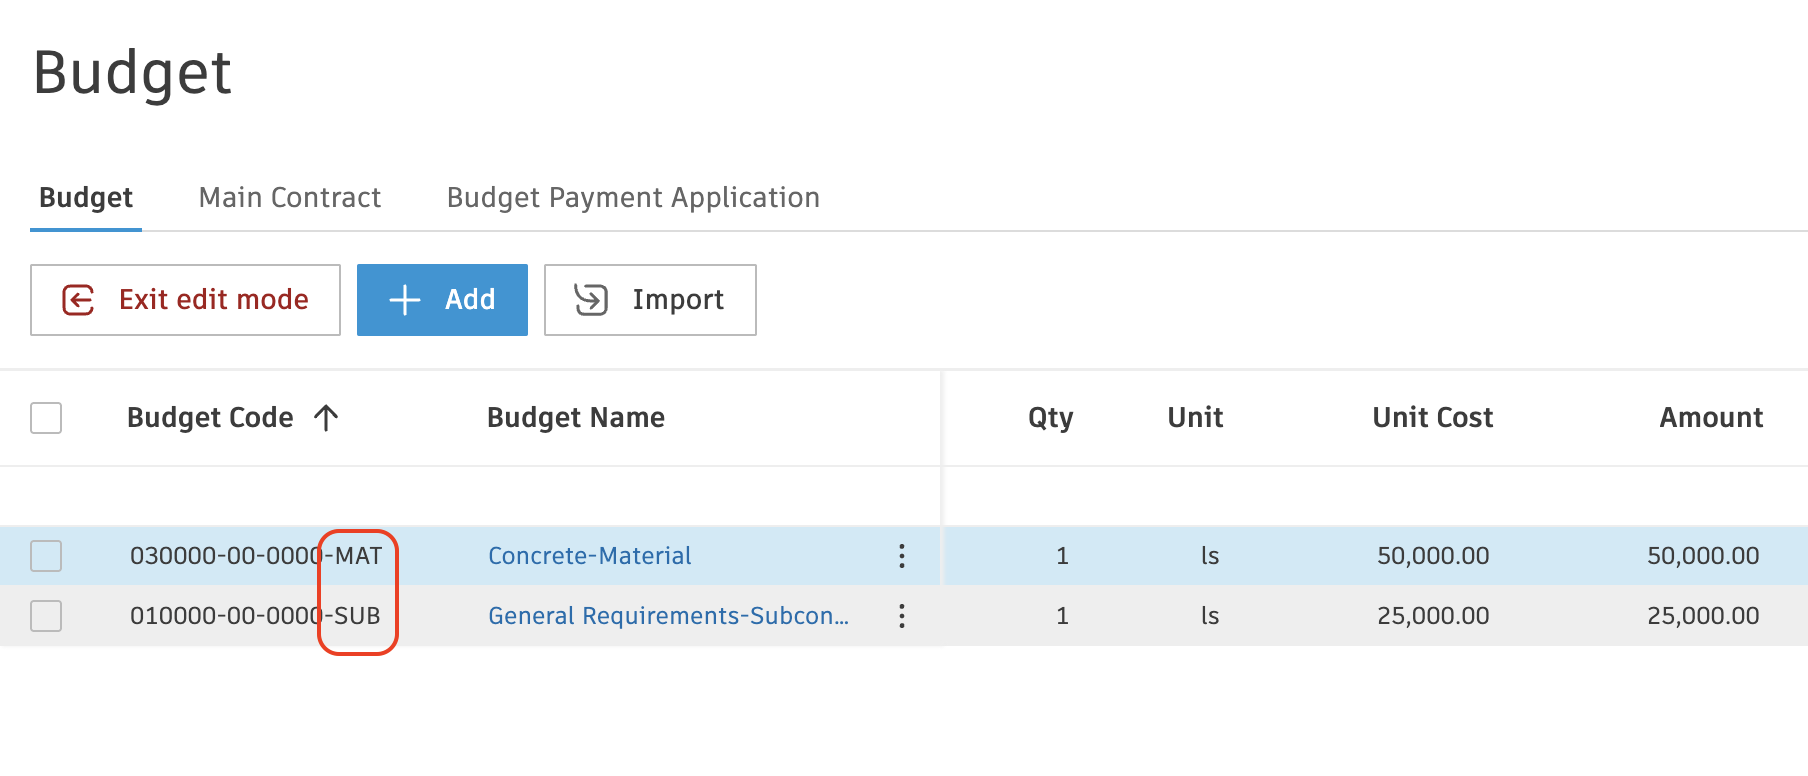Edit the ls unit in Concrete-Material row
Screen dimensions: 1808x776
(x=1210, y=556)
